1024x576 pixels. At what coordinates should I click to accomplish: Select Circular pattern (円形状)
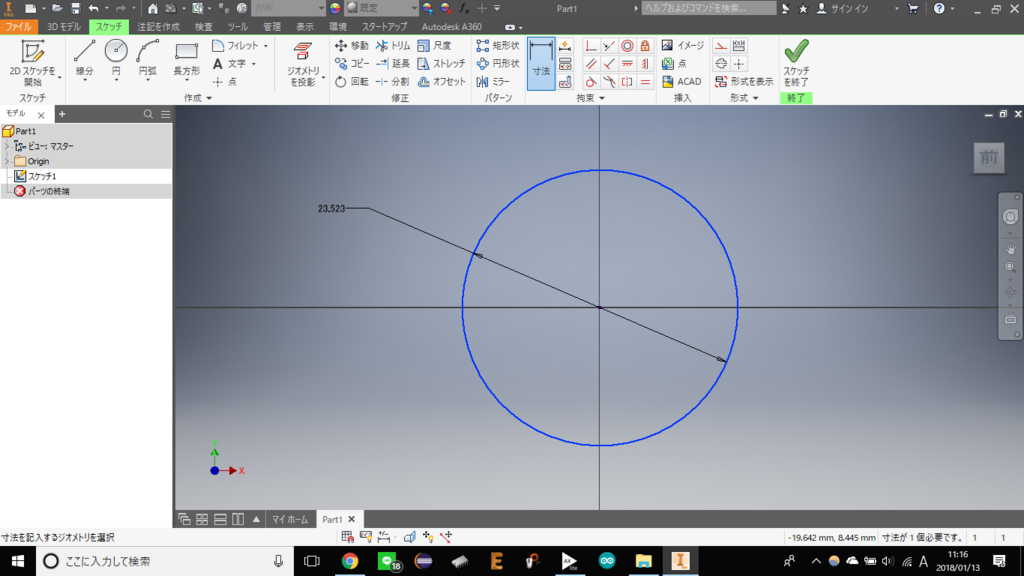click(498, 64)
